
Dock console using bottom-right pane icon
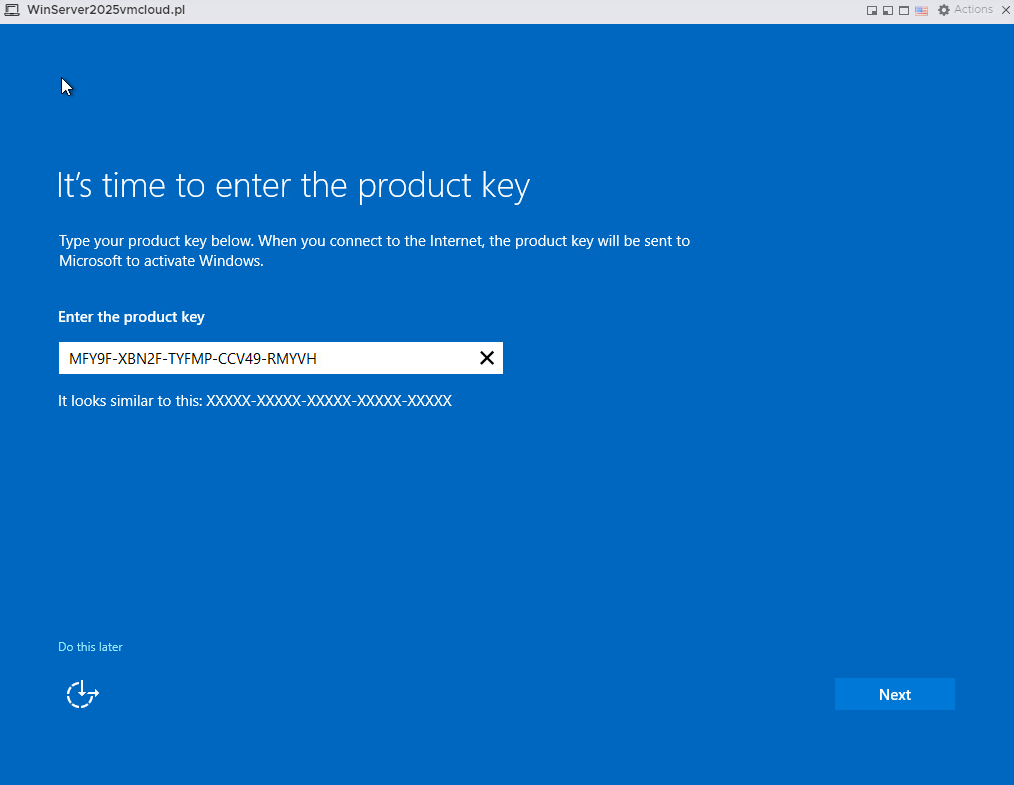872,10
